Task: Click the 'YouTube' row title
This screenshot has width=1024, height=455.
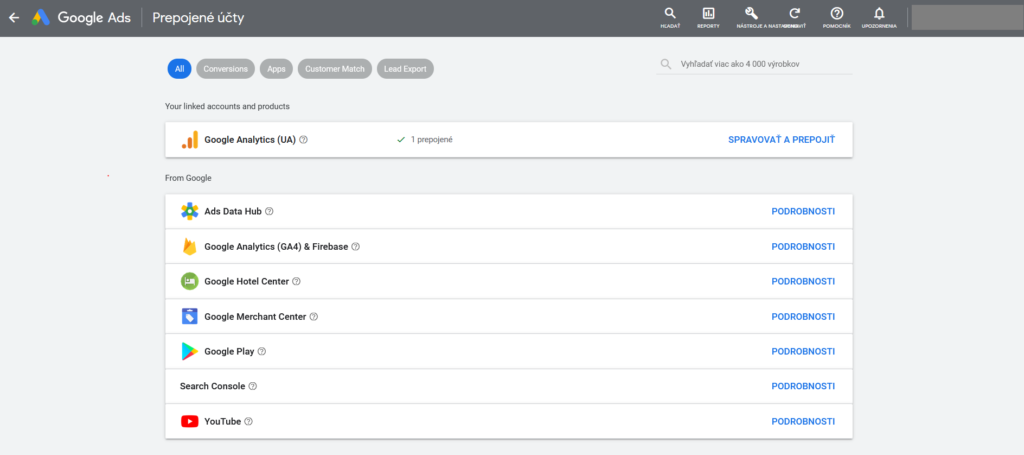Action: click(x=223, y=422)
